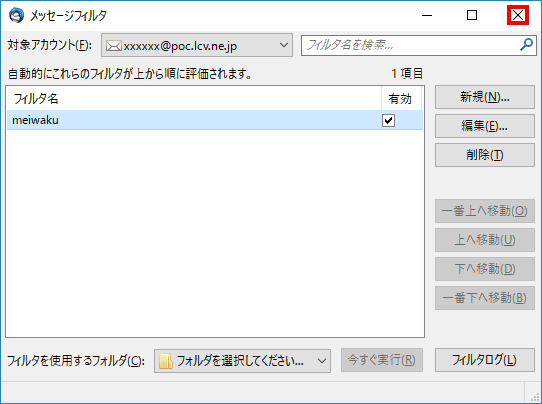Click the 今すぐ実行(R) run now button

tap(382, 360)
